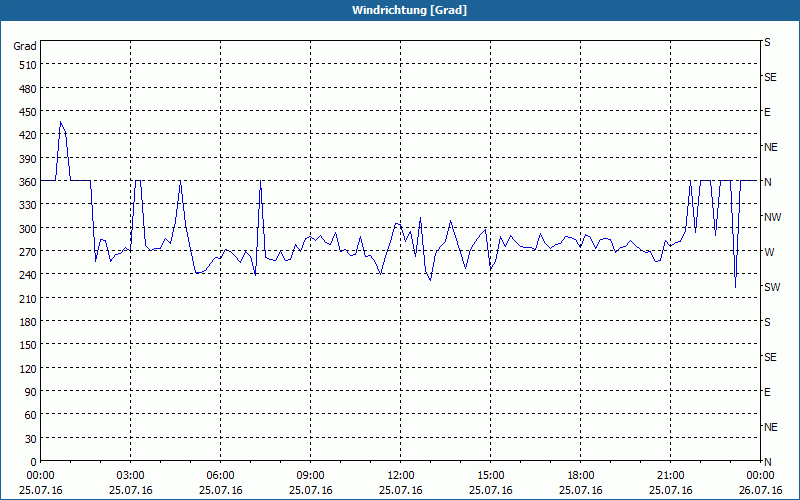The image size is (800, 500).
Task: Select the 06:00 time axis label
Action: pyautogui.click(x=220, y=476)
